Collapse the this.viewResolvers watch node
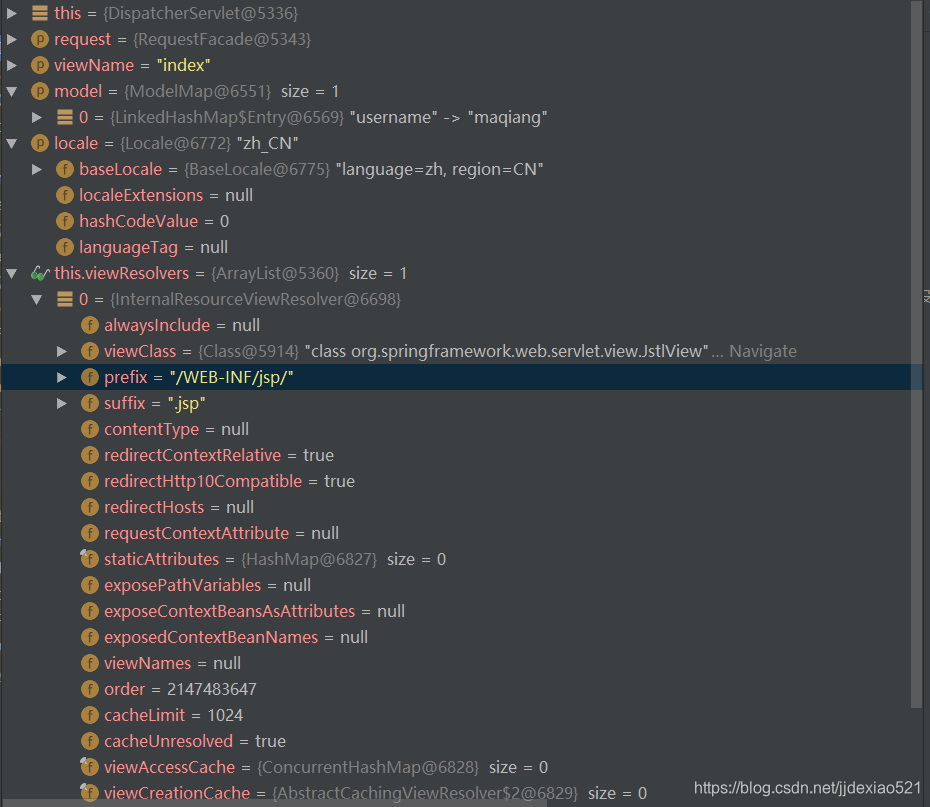 click(11, 273)
